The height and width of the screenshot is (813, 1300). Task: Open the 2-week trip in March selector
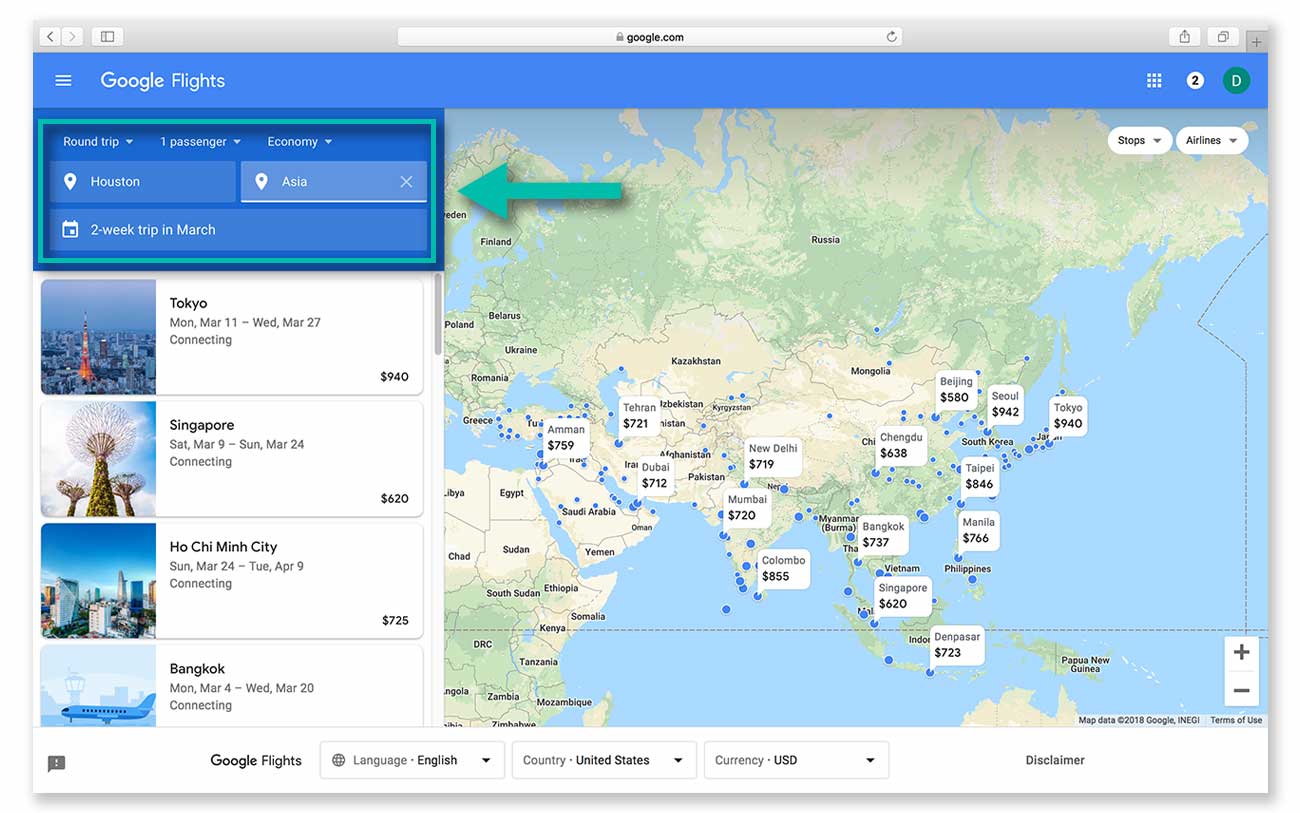(238, 230)
